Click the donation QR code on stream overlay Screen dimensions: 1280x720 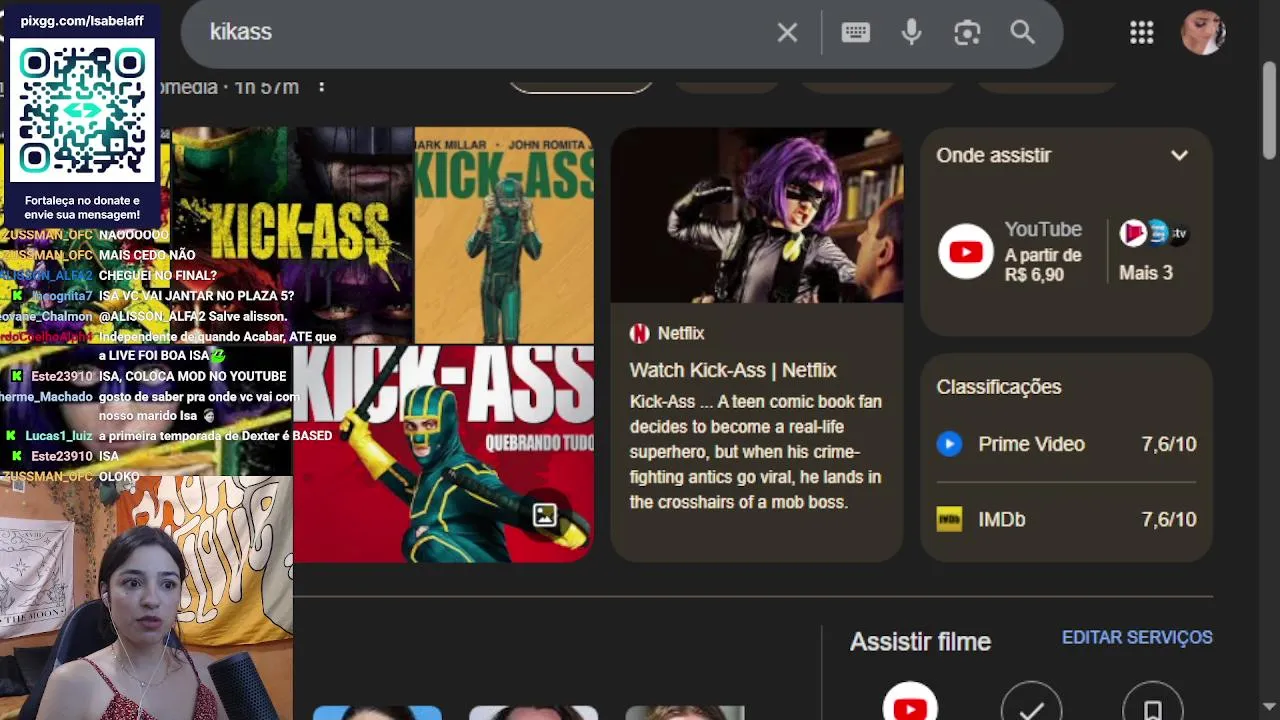click(x=82, y=110)
